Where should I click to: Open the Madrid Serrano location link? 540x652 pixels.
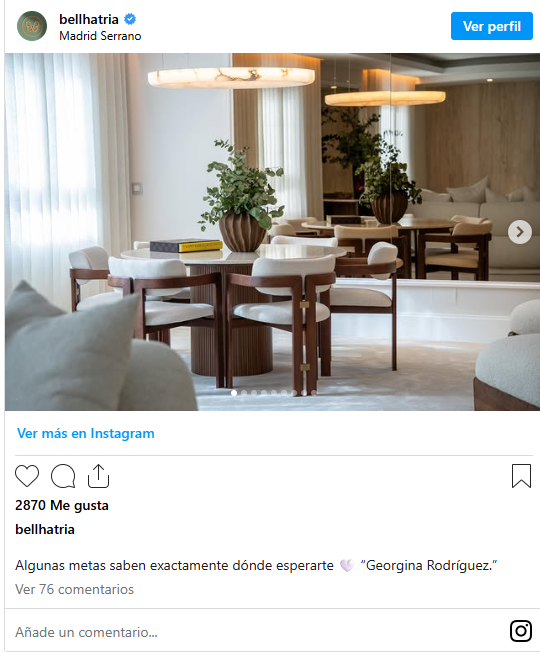(100, 36)
